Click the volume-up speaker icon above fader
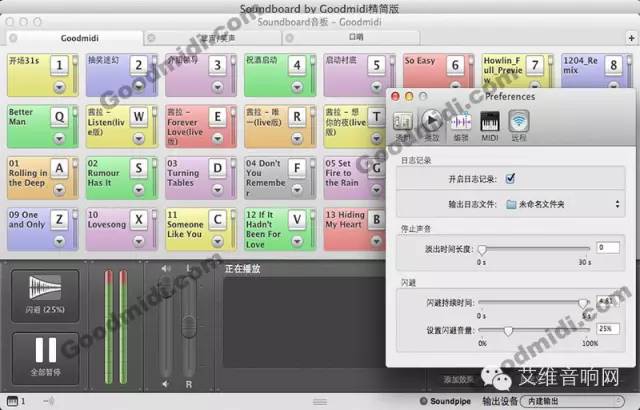This screenshot has width=640, height=410. (x=165, y=268)
